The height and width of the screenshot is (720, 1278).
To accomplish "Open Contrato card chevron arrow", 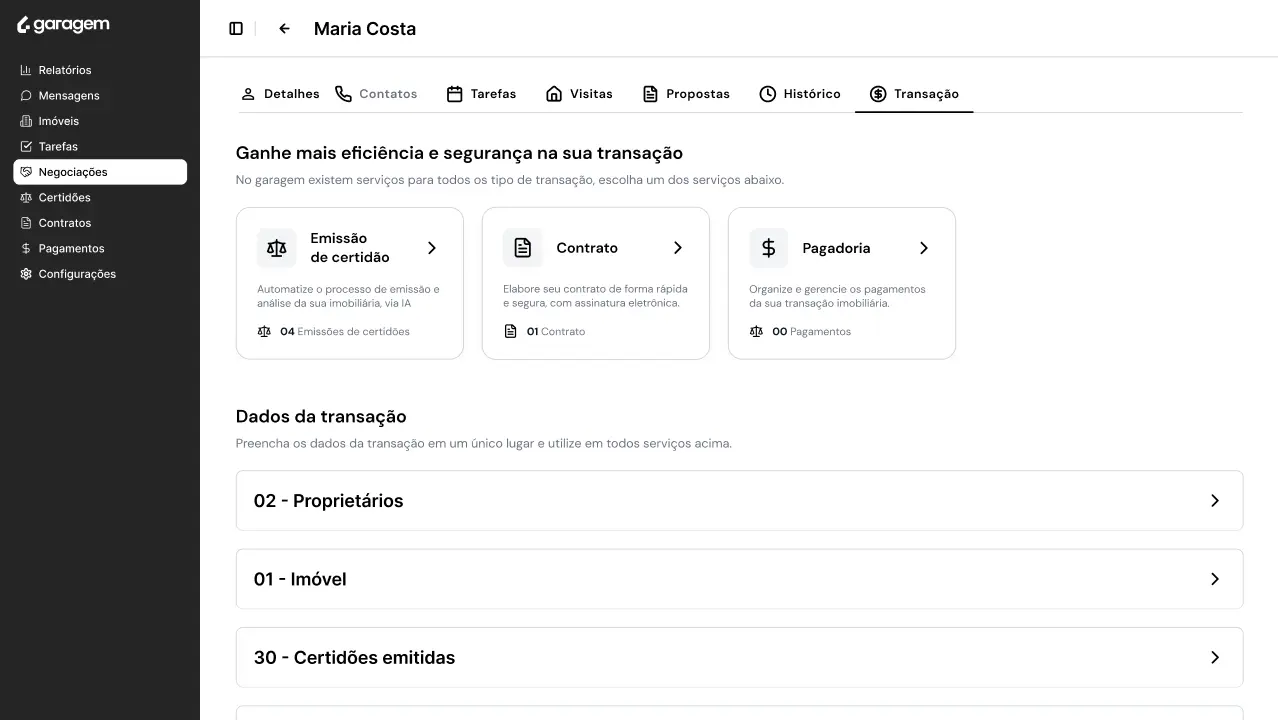I will tap(678, 248).
